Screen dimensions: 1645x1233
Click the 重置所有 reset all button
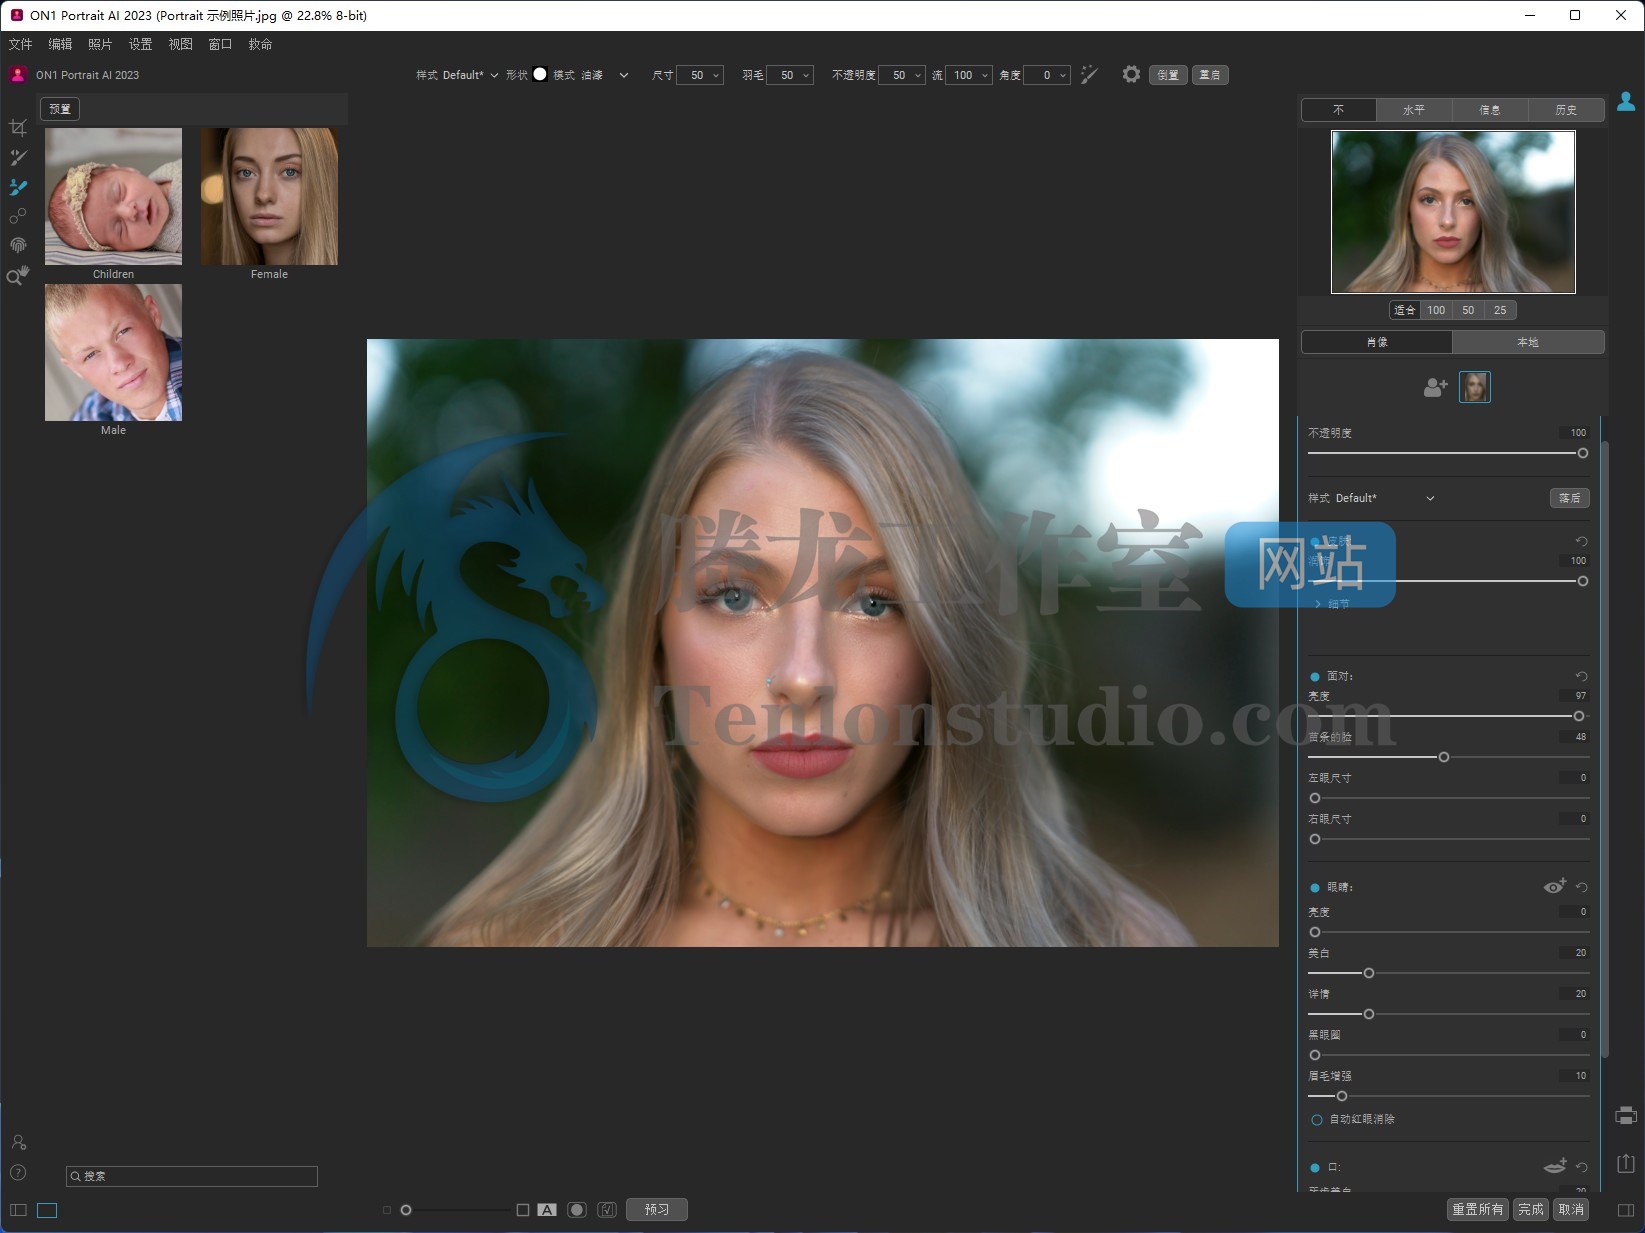pos(1478,1210)
